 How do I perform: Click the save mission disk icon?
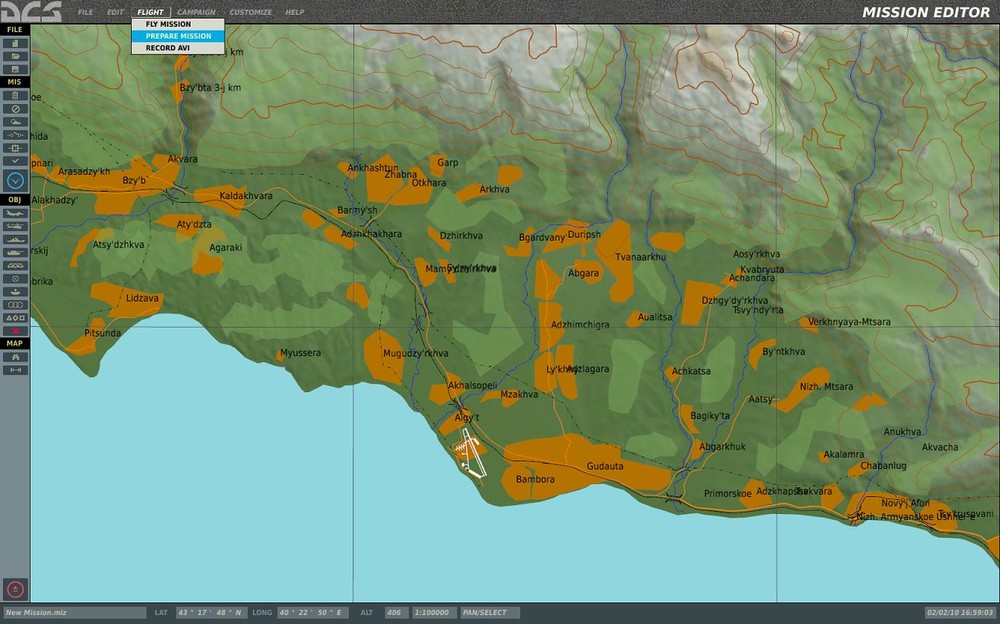click(x=15, y=69)
